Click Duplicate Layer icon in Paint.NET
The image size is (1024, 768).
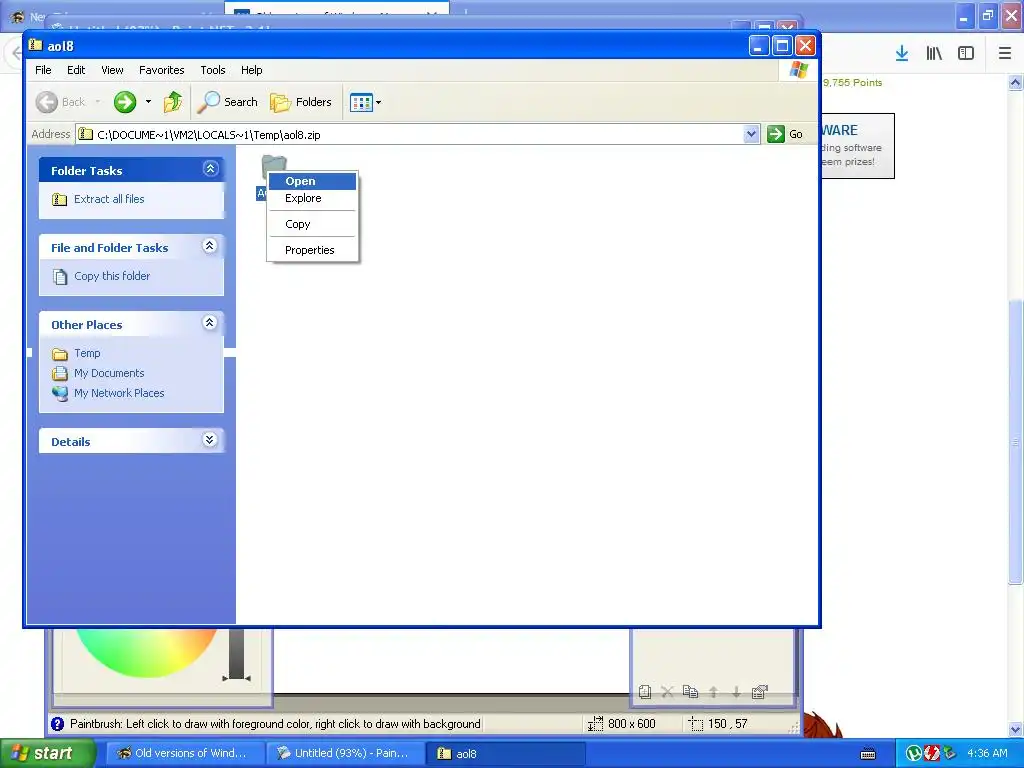coord(690,692)
